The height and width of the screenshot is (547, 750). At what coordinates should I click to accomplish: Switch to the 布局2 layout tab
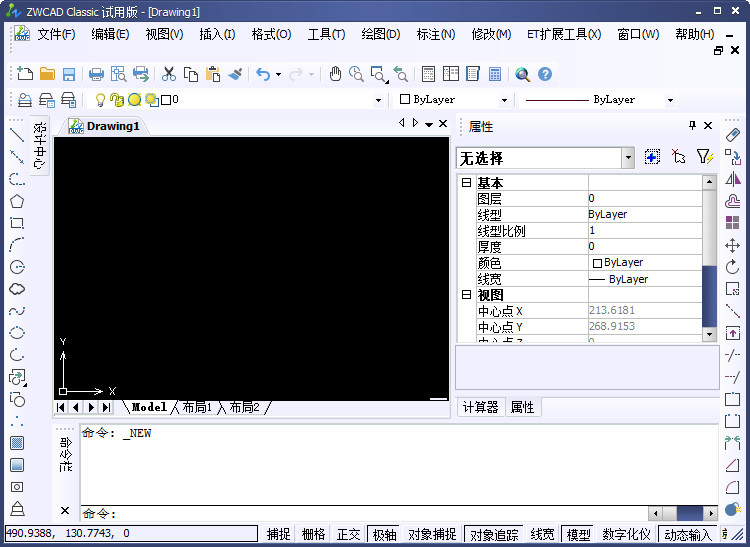click(x=244, y=407)
